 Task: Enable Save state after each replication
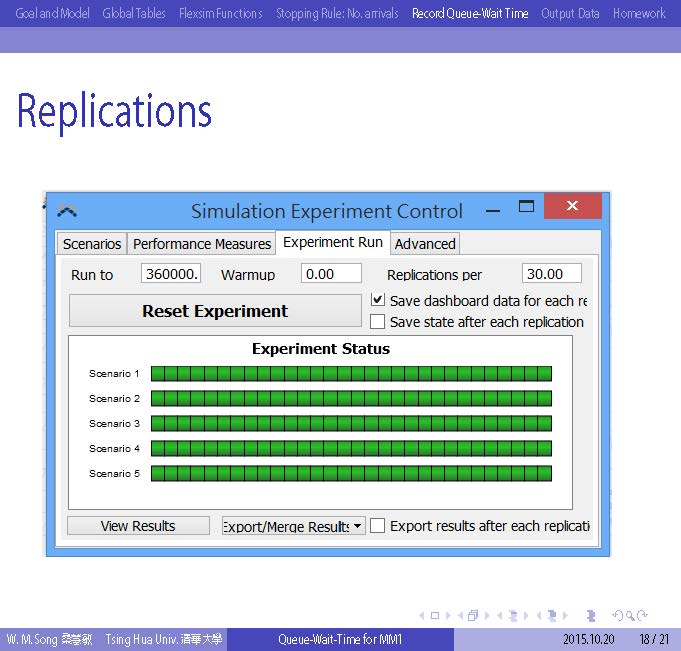click(378, 322)
